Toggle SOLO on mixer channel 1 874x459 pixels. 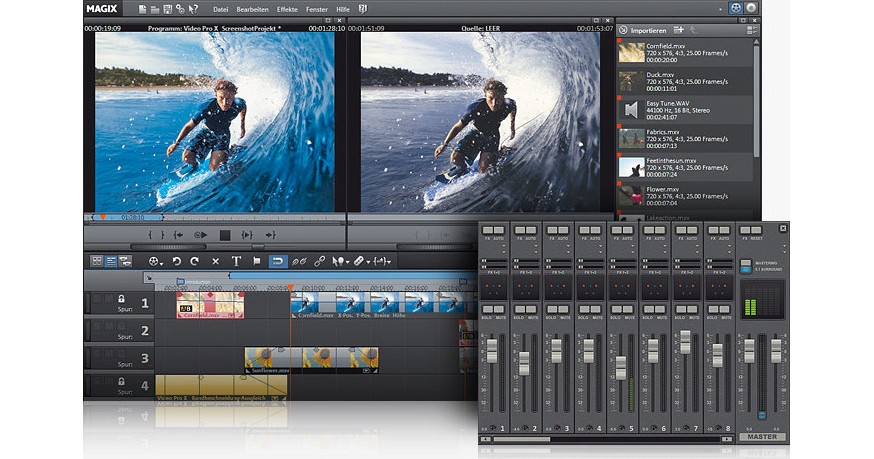(488, 310)
